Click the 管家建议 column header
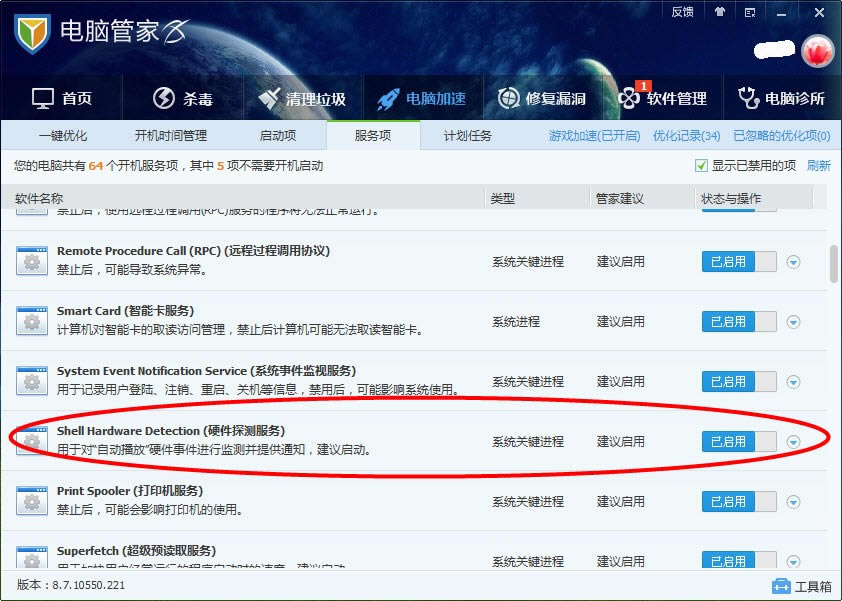 tap(619, 198)
